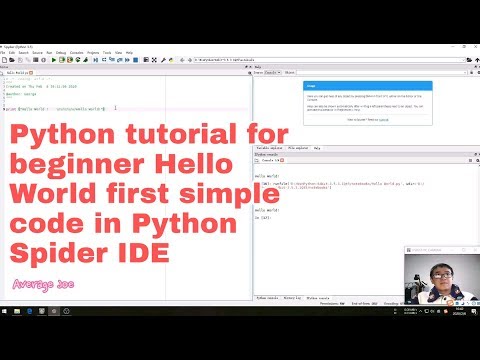
Task: Find symbols in file (@ icon)
Action: click(x=43, y=60)
